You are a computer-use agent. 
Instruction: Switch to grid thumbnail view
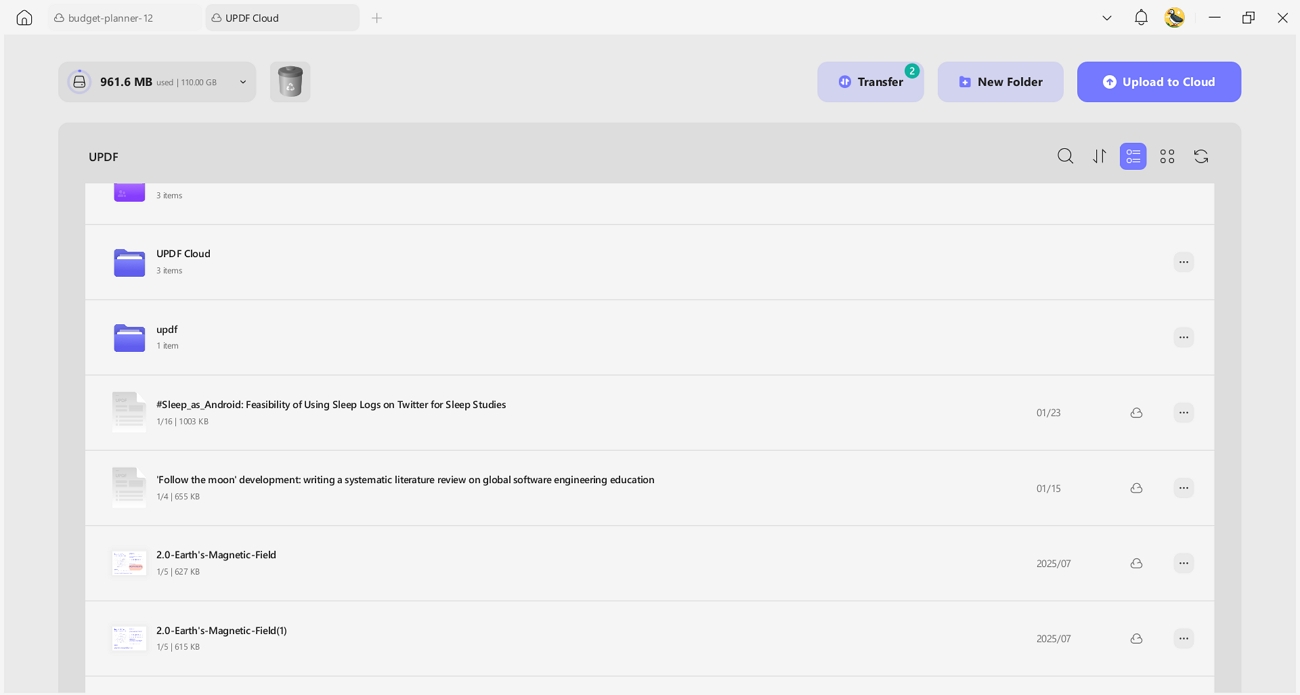click(1167, 156)
